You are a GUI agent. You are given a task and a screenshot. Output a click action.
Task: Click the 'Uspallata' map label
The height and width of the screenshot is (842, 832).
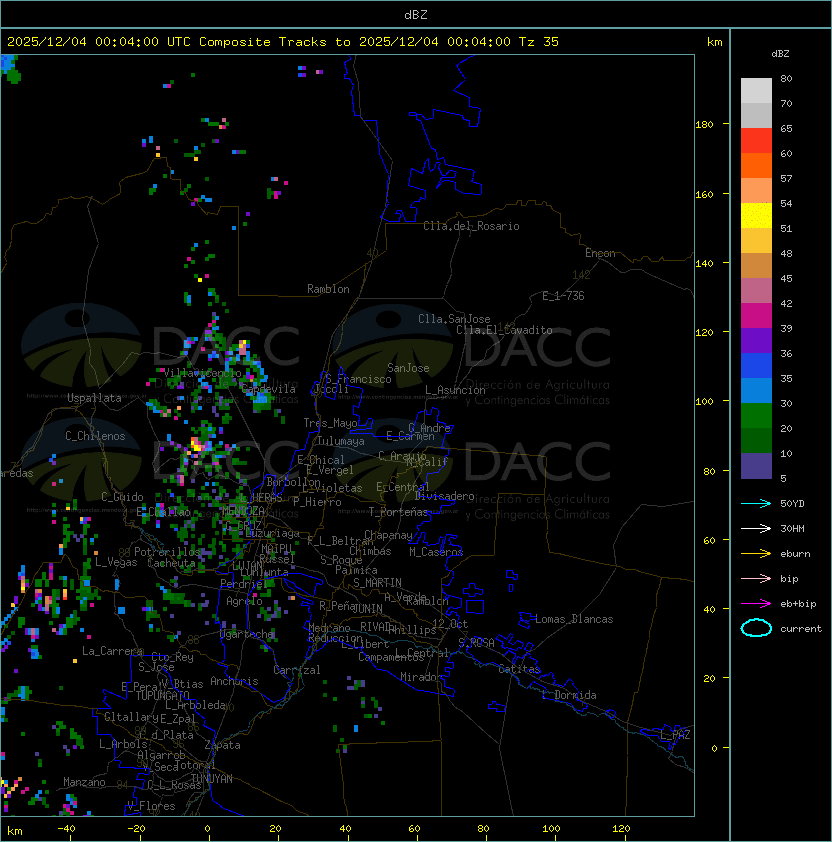pos(94,398)
